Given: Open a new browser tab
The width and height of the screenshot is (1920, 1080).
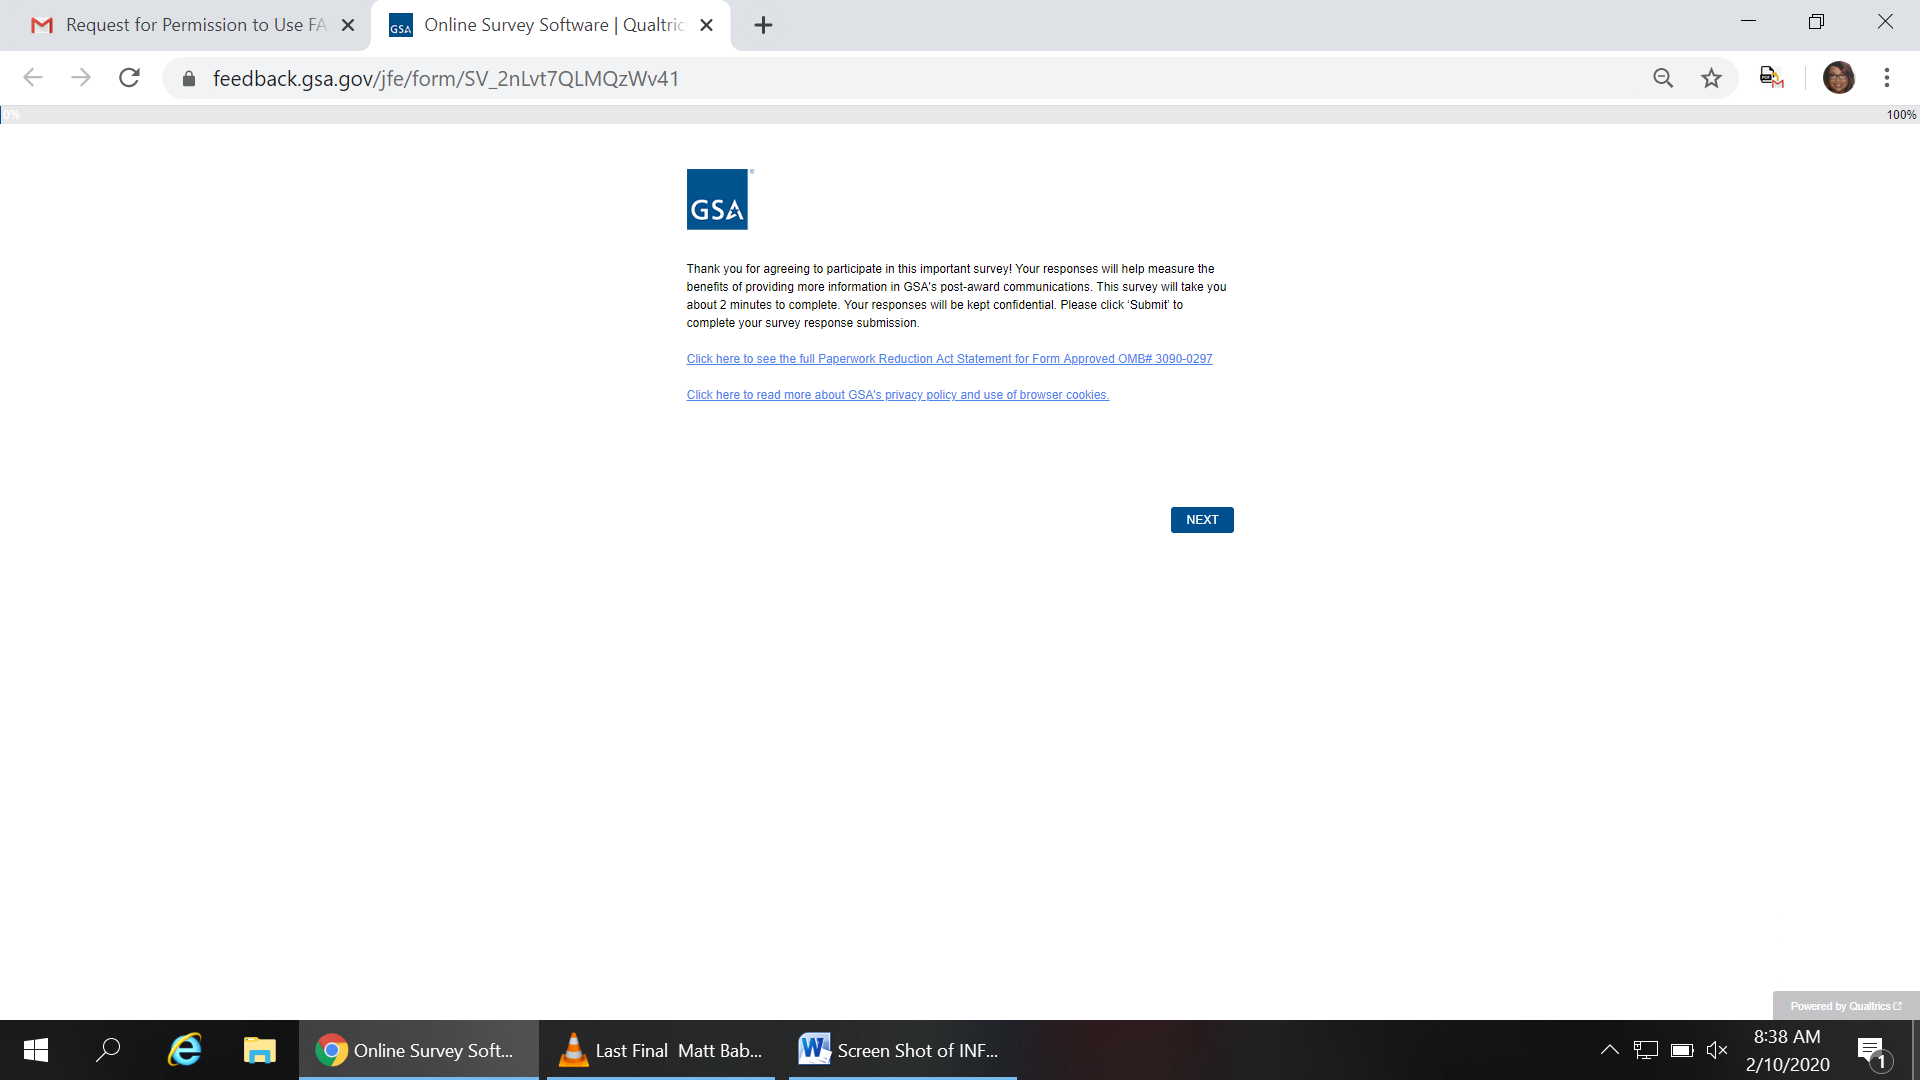Looking at the screenshot, I should (x=763, y=25).
